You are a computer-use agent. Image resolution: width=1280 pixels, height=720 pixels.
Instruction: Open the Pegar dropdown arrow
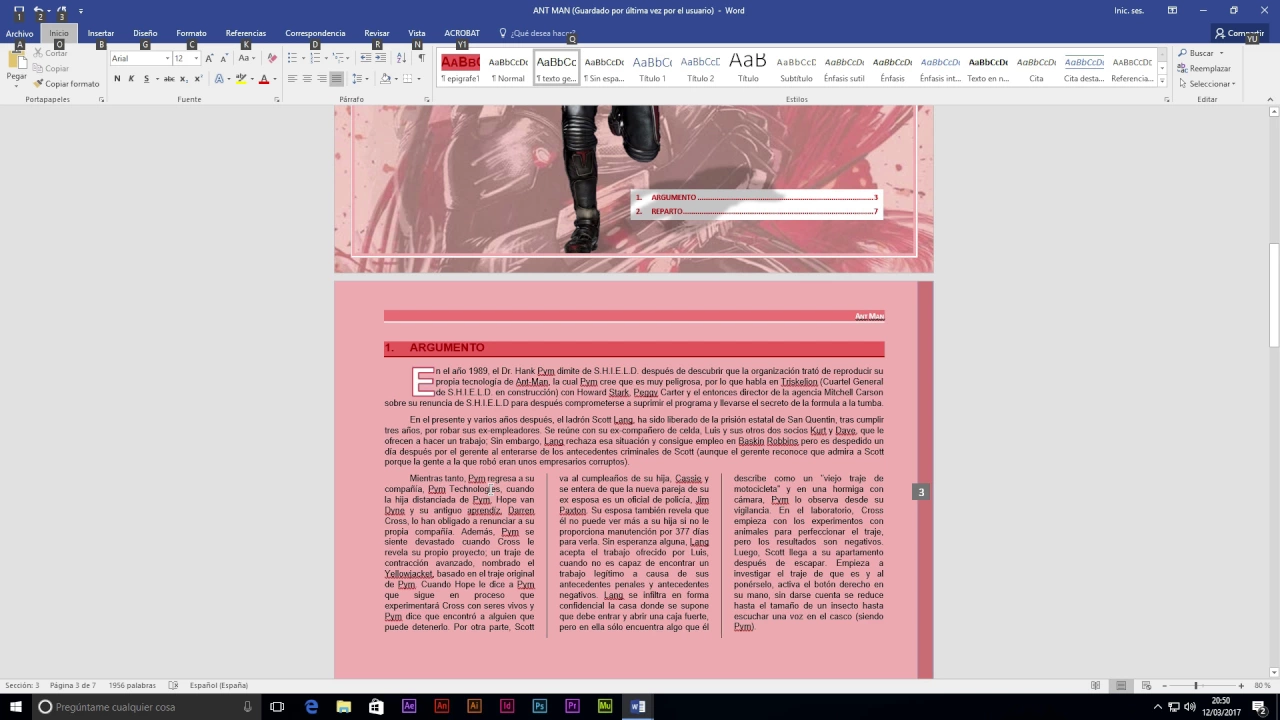tap(16, 85)
